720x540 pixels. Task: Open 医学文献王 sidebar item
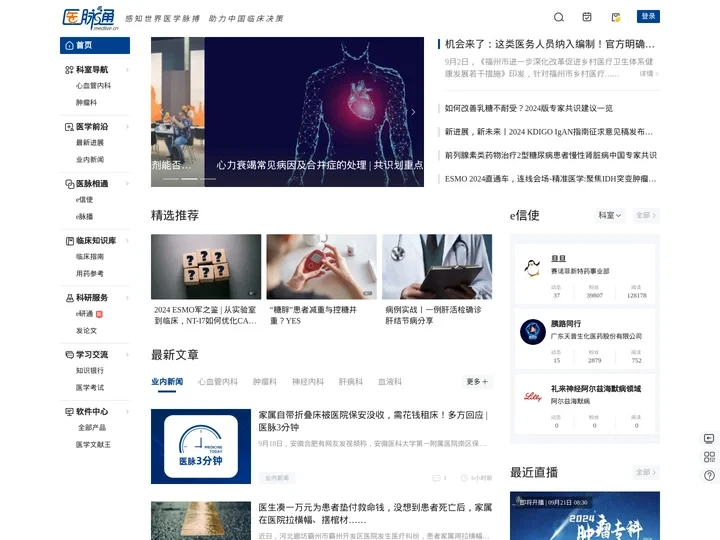point(93,444)
